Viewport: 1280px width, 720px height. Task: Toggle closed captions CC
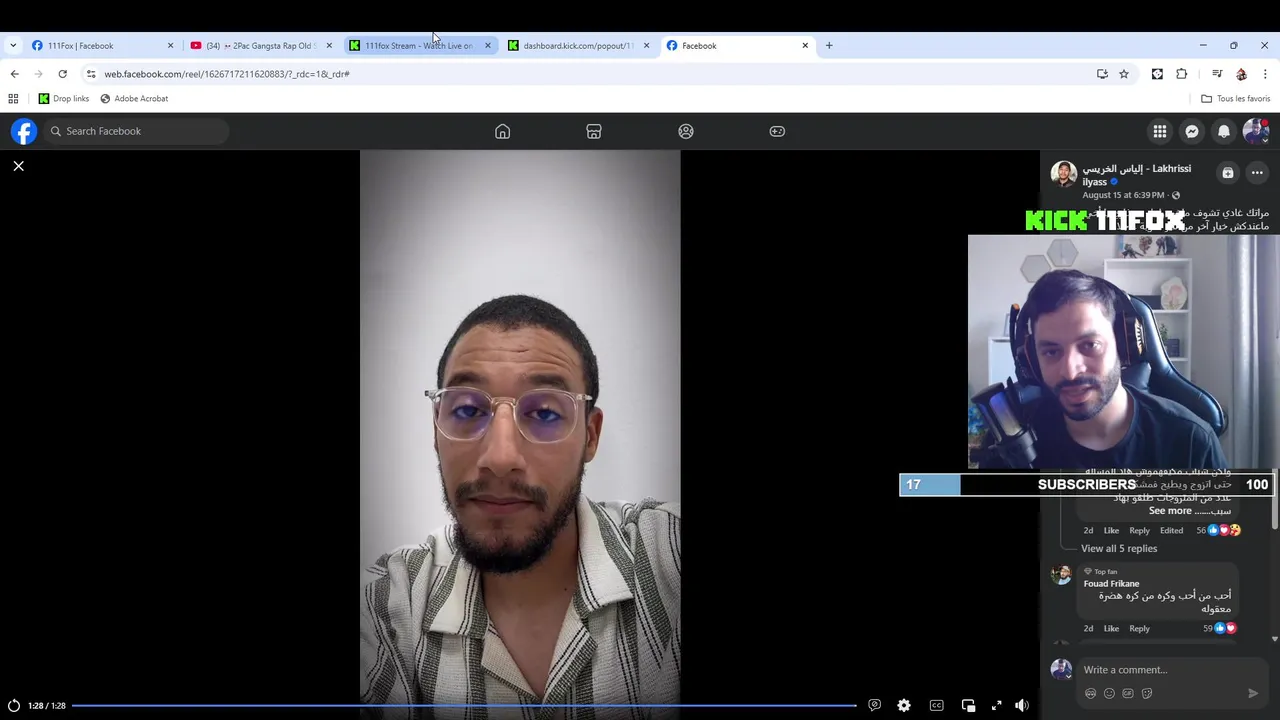(x=936, y=705)
